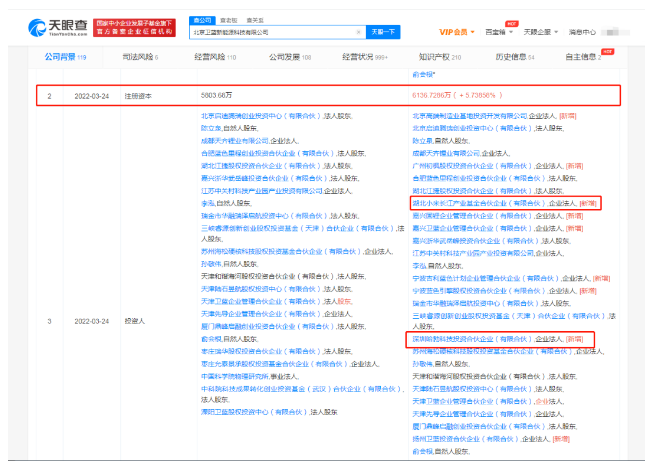Open 深圳哈勃科技投资合伙企业 link
Screen dimensions: 653x467
[459, 340]
